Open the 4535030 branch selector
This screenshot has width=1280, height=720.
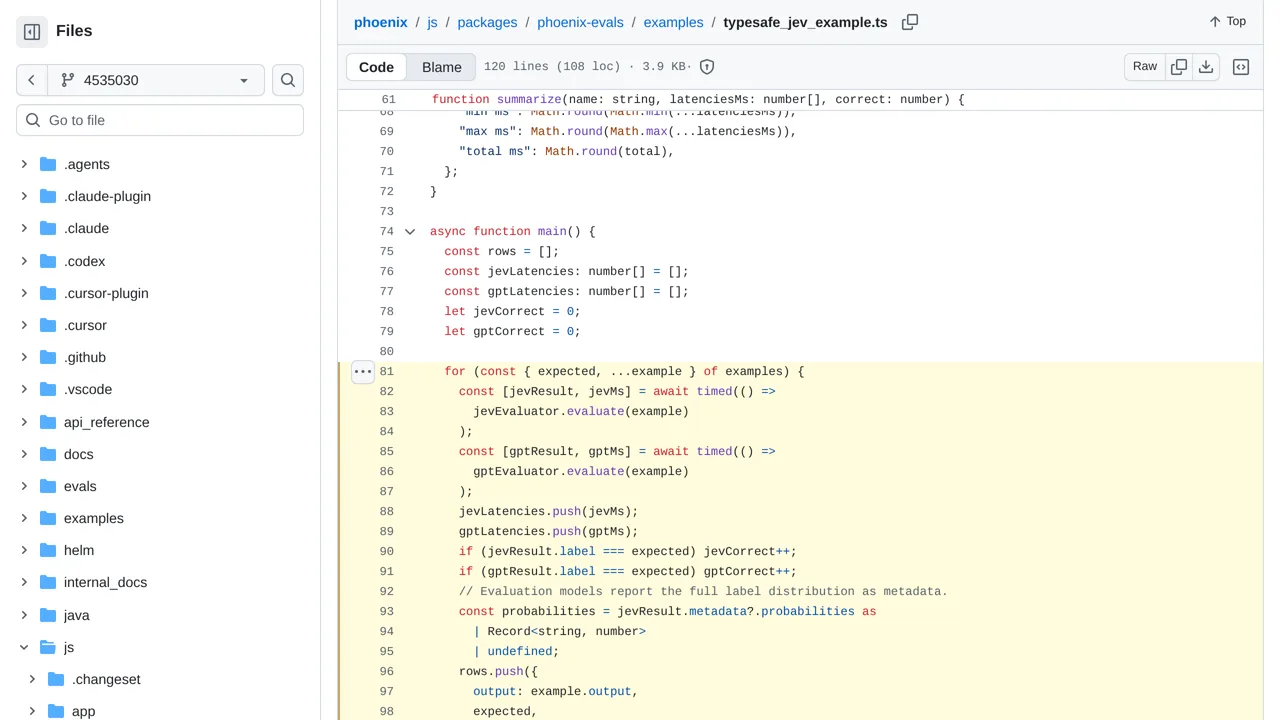click(x=156, y=80)
